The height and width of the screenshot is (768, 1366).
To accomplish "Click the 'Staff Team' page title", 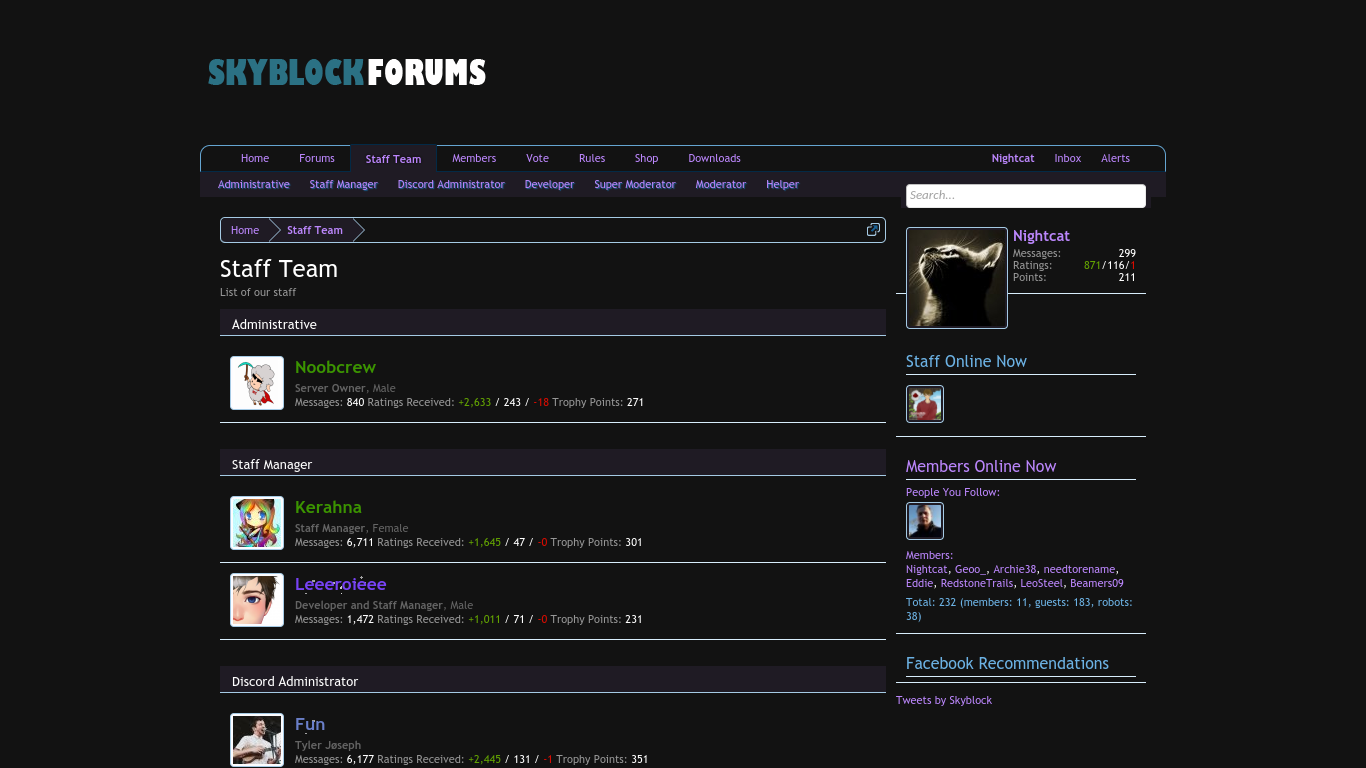I will click(279, 269).
